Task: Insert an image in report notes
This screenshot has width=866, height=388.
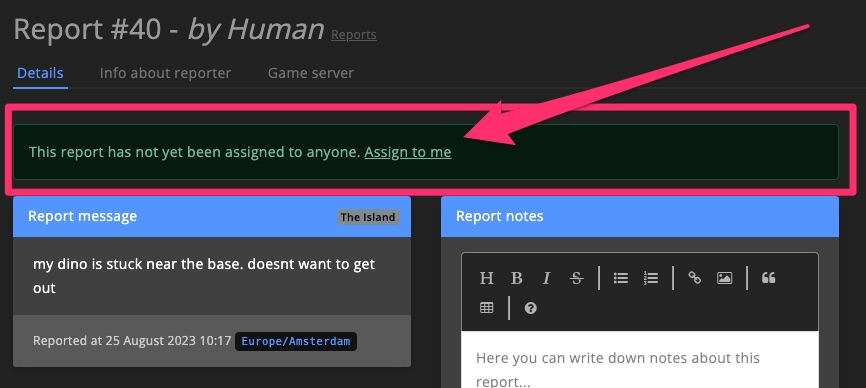Action: 725,278
